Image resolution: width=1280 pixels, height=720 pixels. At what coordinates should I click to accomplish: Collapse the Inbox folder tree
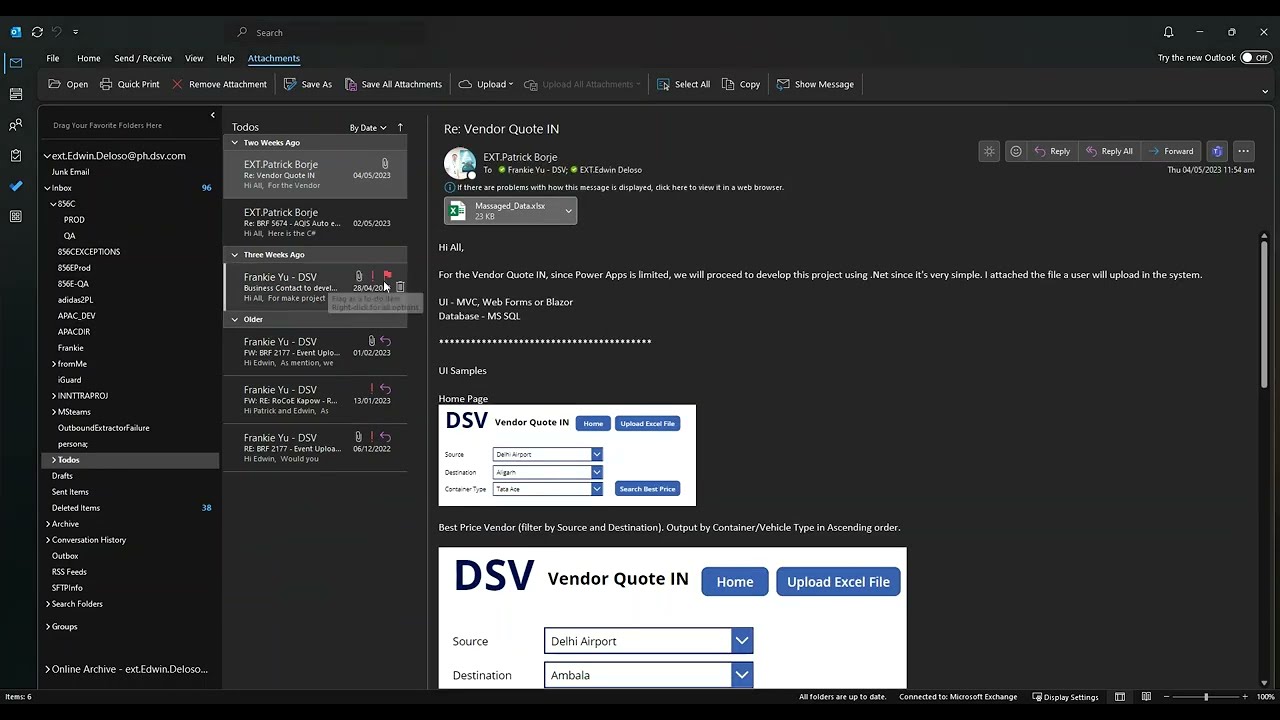click(47, 188)
